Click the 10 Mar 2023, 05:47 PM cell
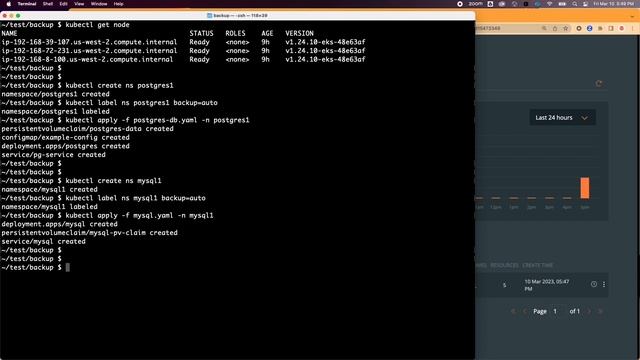640x360 pixels. (547, 285)
